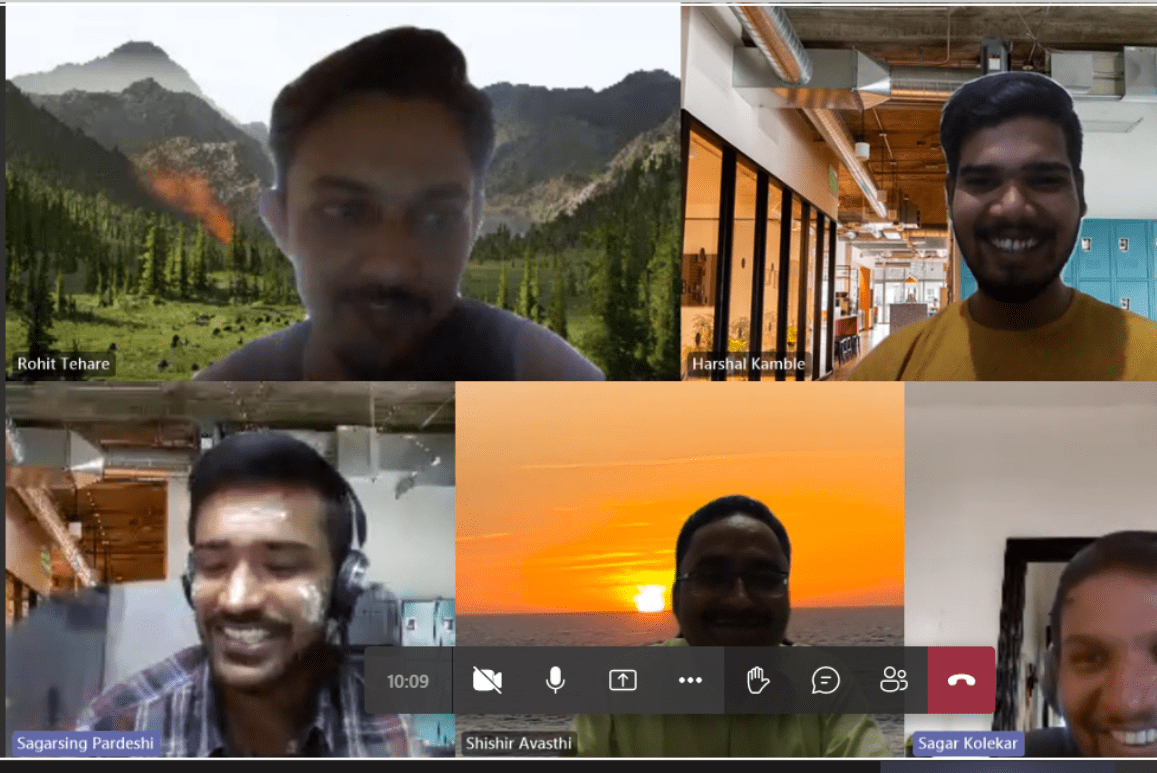This screenshot has width=1157, height=773.
Task: Click the Sagarsing Pardeshi name label
Action: click(86, 743)
